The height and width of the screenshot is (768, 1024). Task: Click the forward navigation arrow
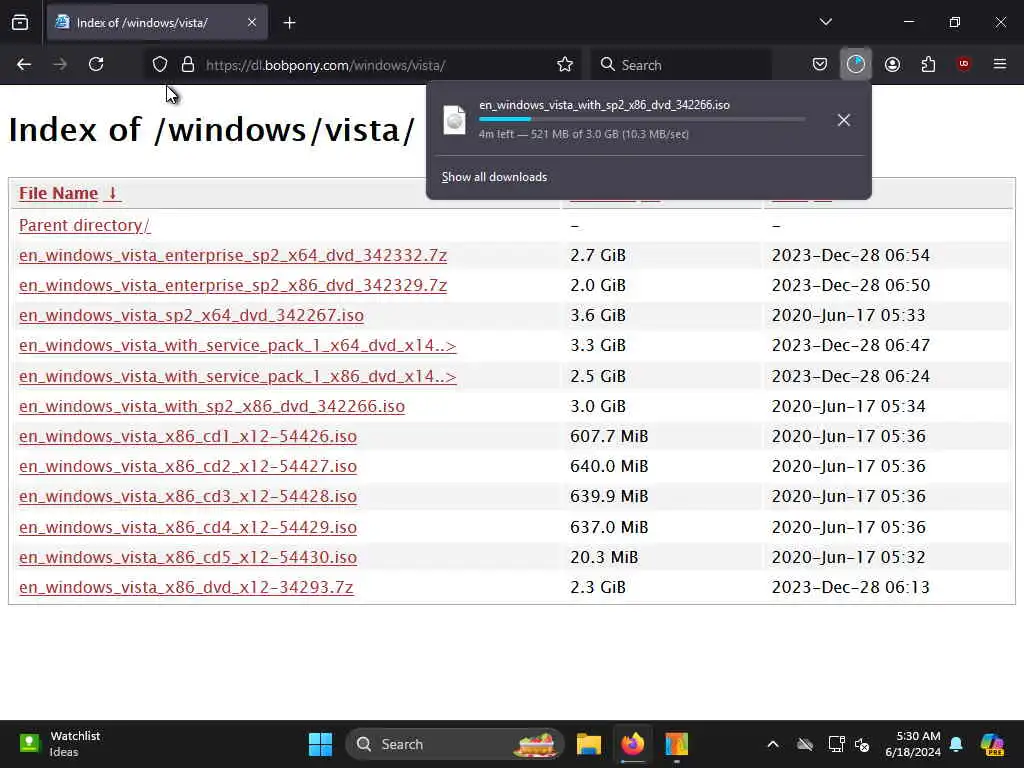pos(60,65)
